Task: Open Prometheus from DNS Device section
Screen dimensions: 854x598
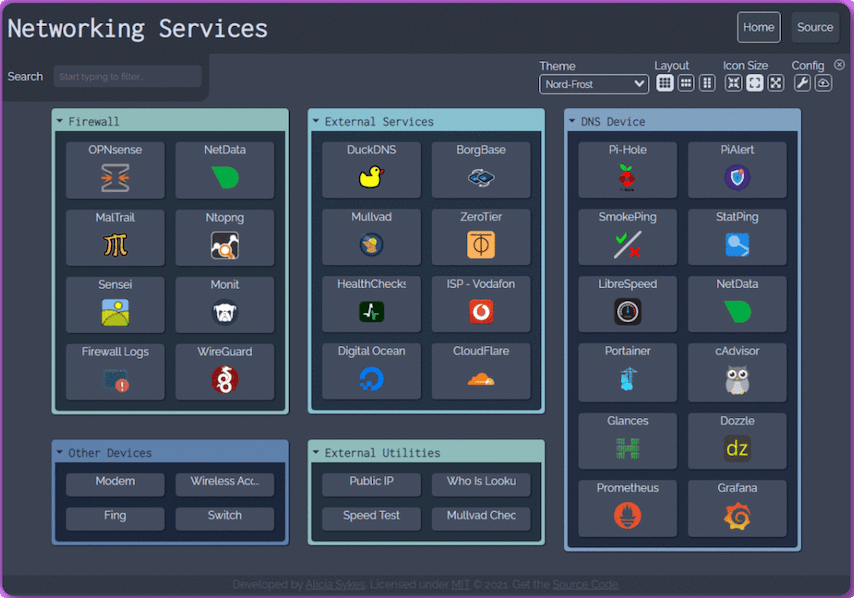Action: [x=627, y=507]
